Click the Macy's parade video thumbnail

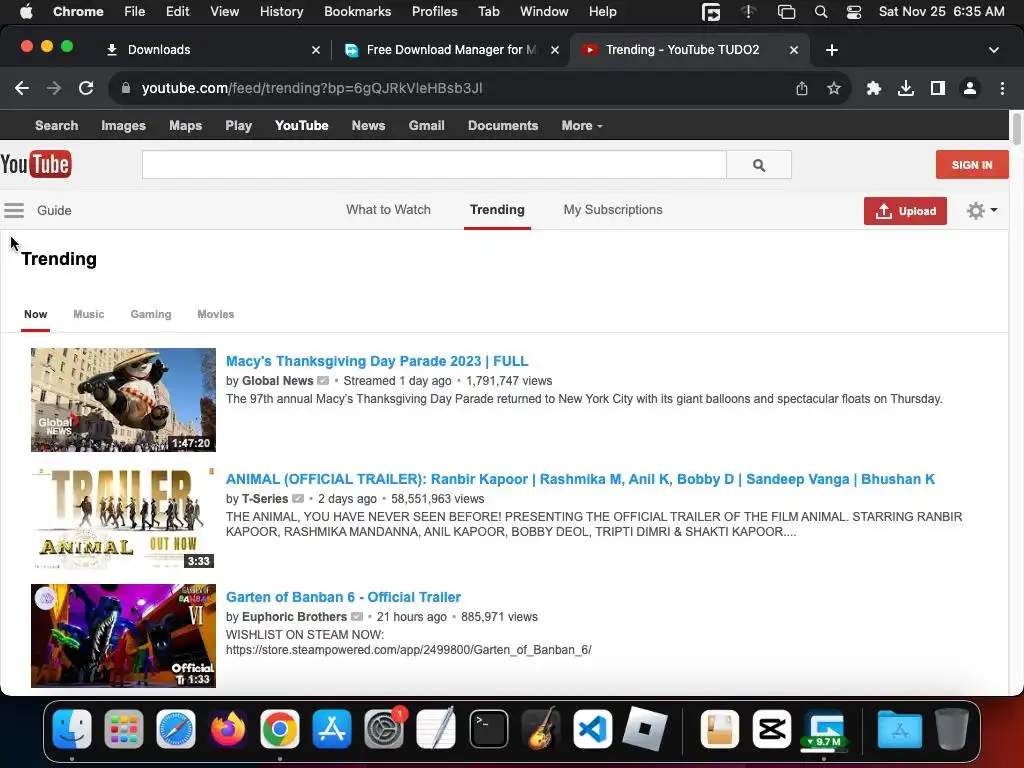tap(123, 400)
